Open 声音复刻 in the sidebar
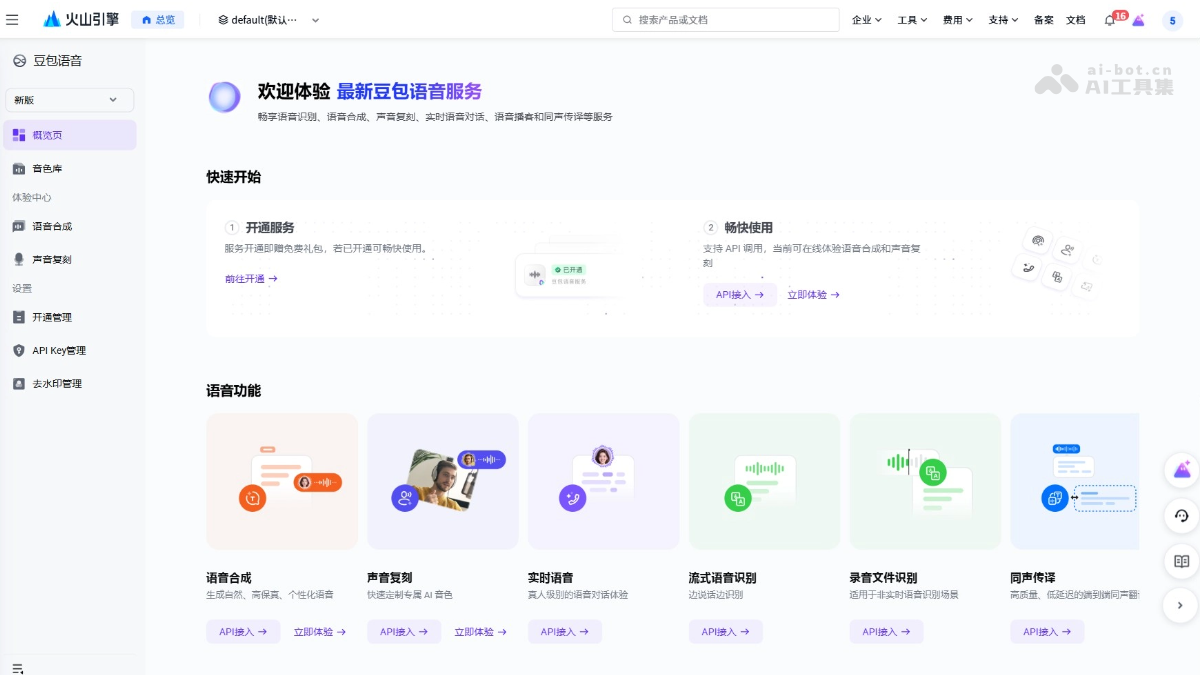Viewport: 1200px width, 675px height. coord(52,258)
